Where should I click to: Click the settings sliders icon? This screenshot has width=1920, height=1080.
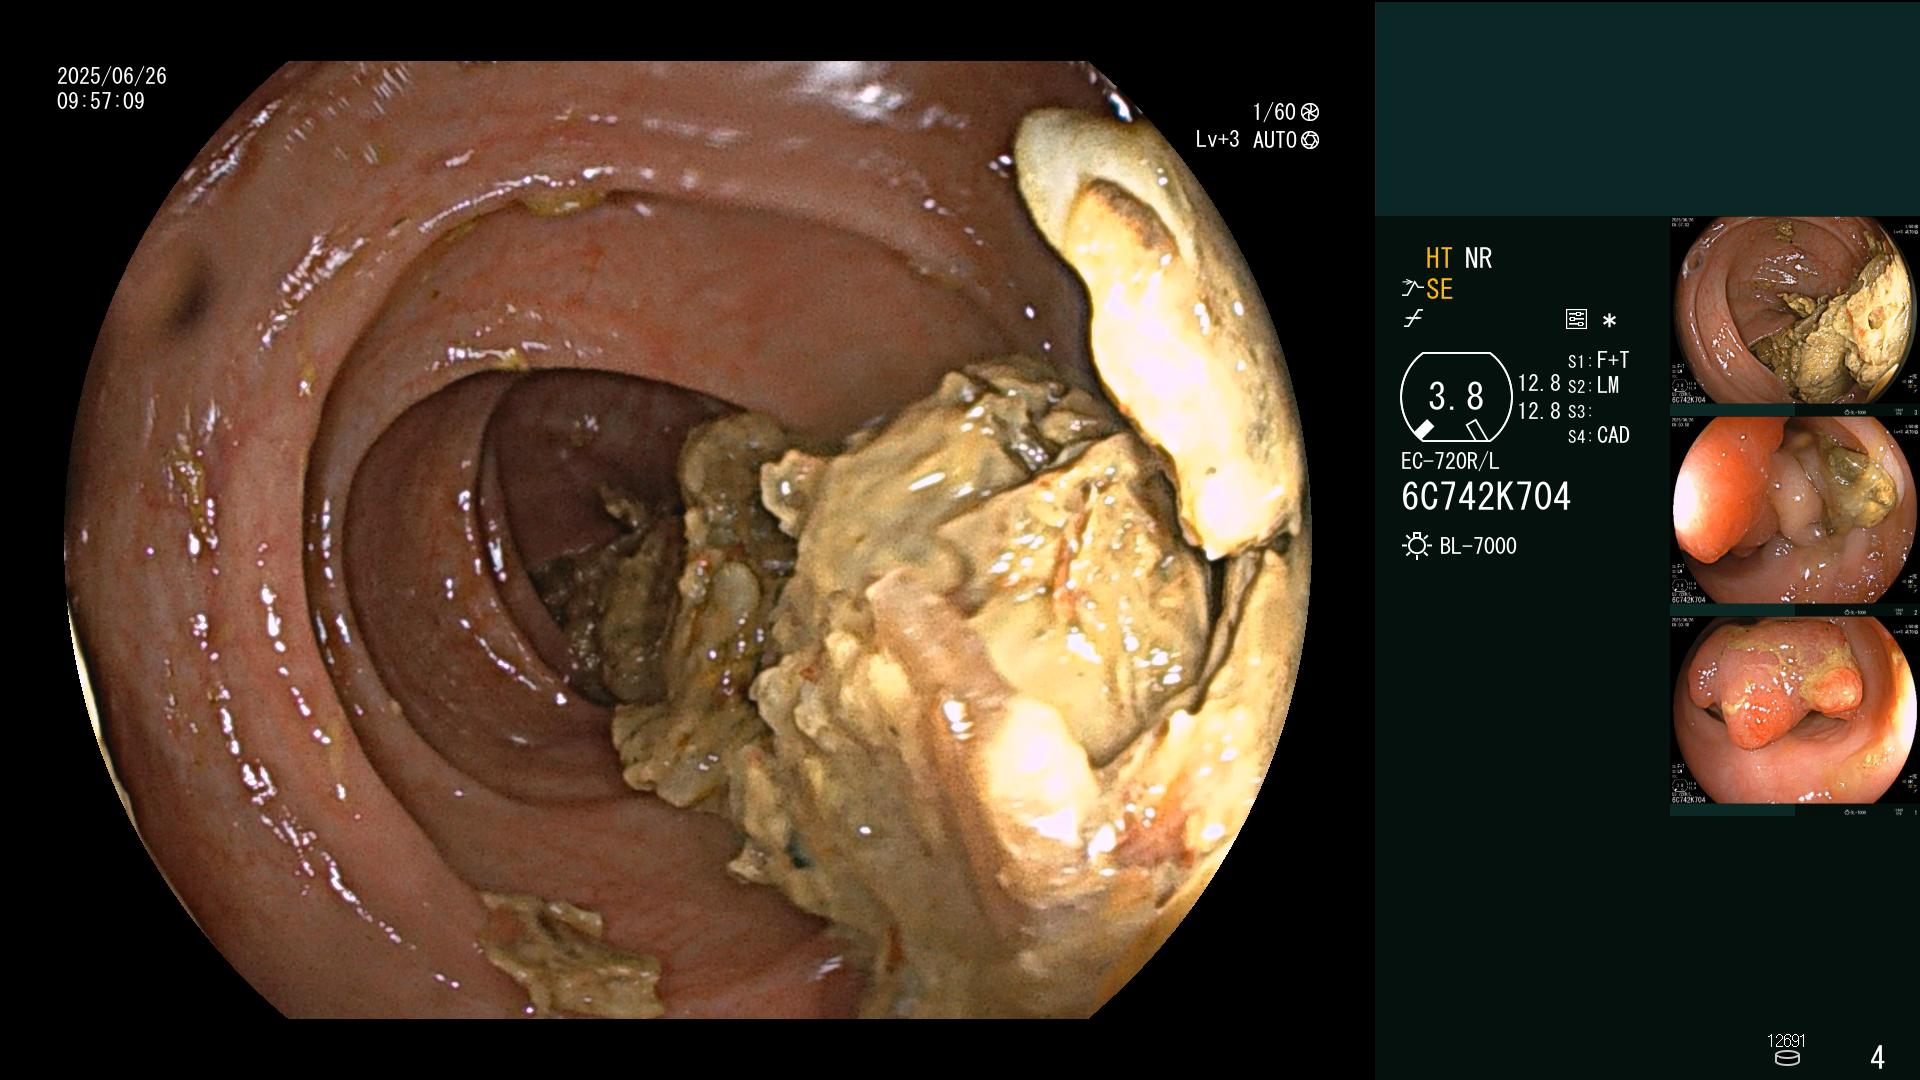click(x=1576, y=320)
